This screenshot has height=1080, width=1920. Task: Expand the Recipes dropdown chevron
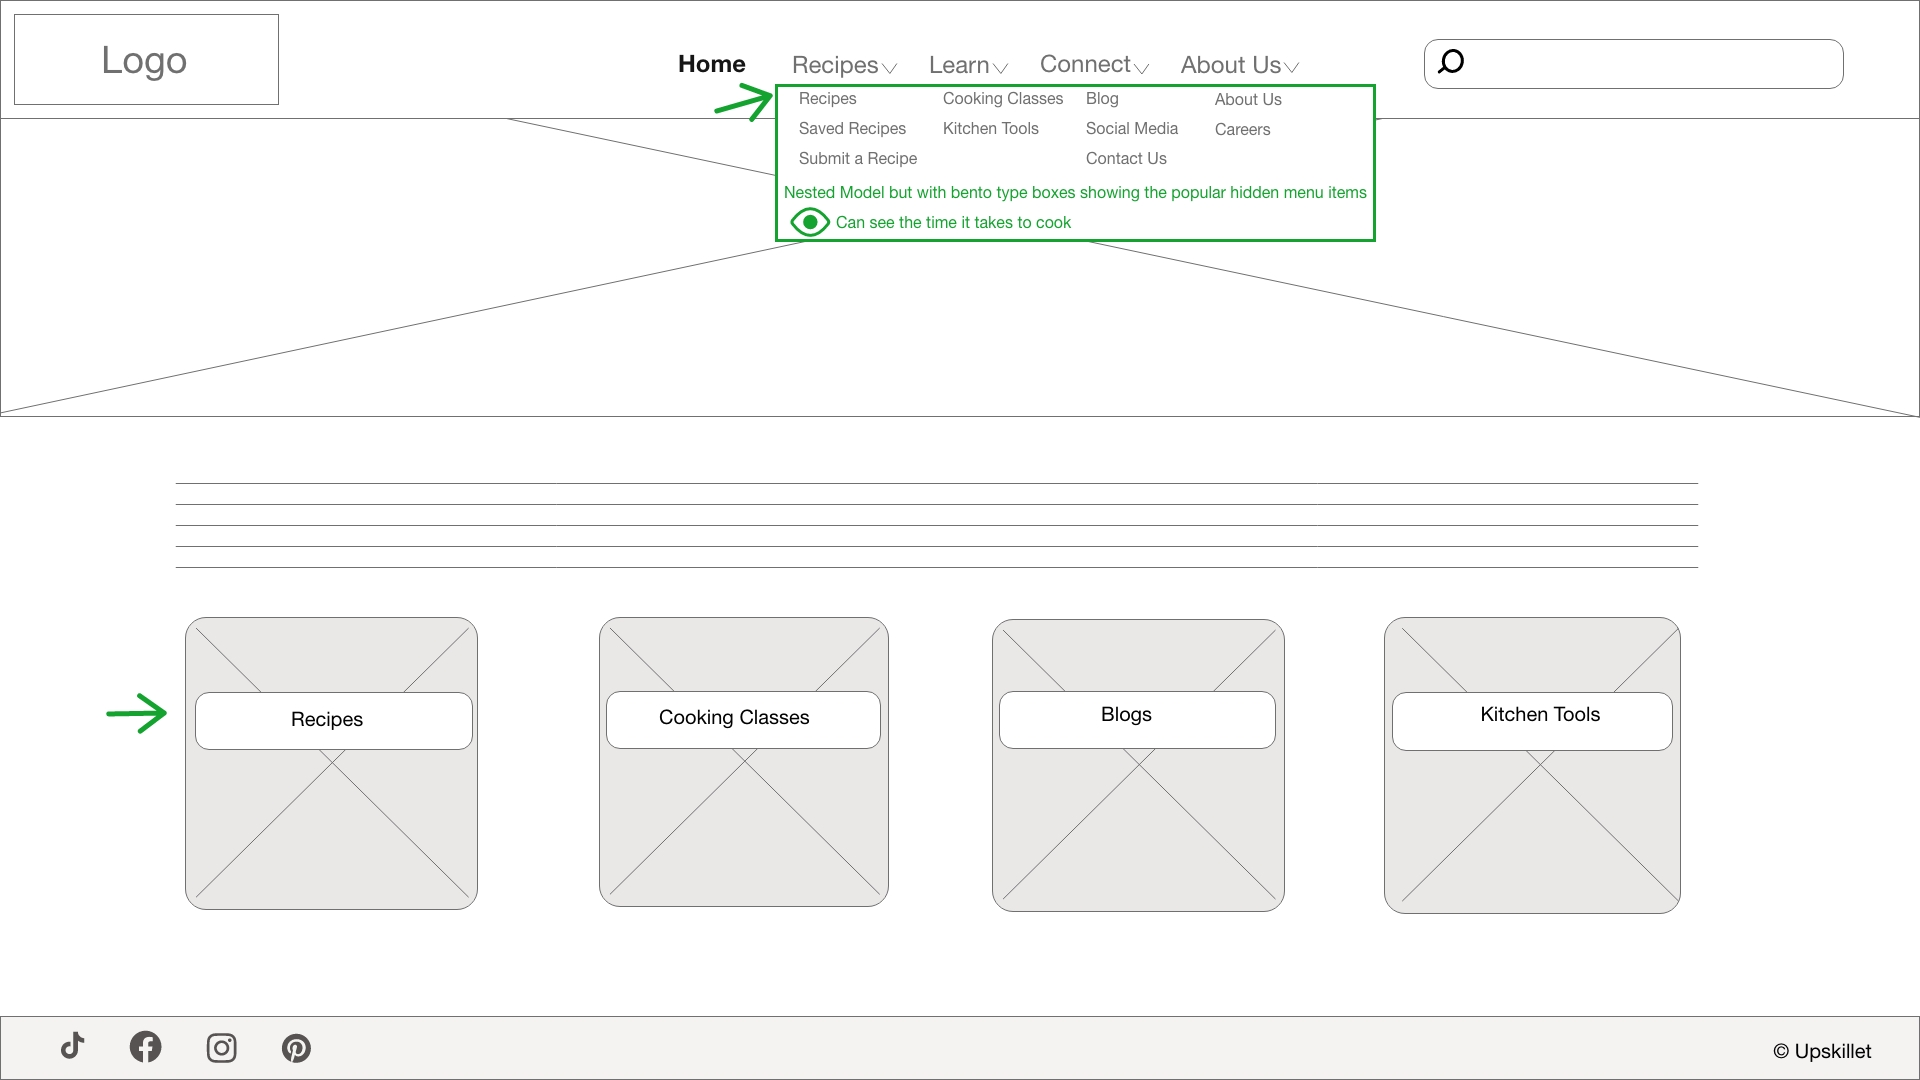coord(890,68)
